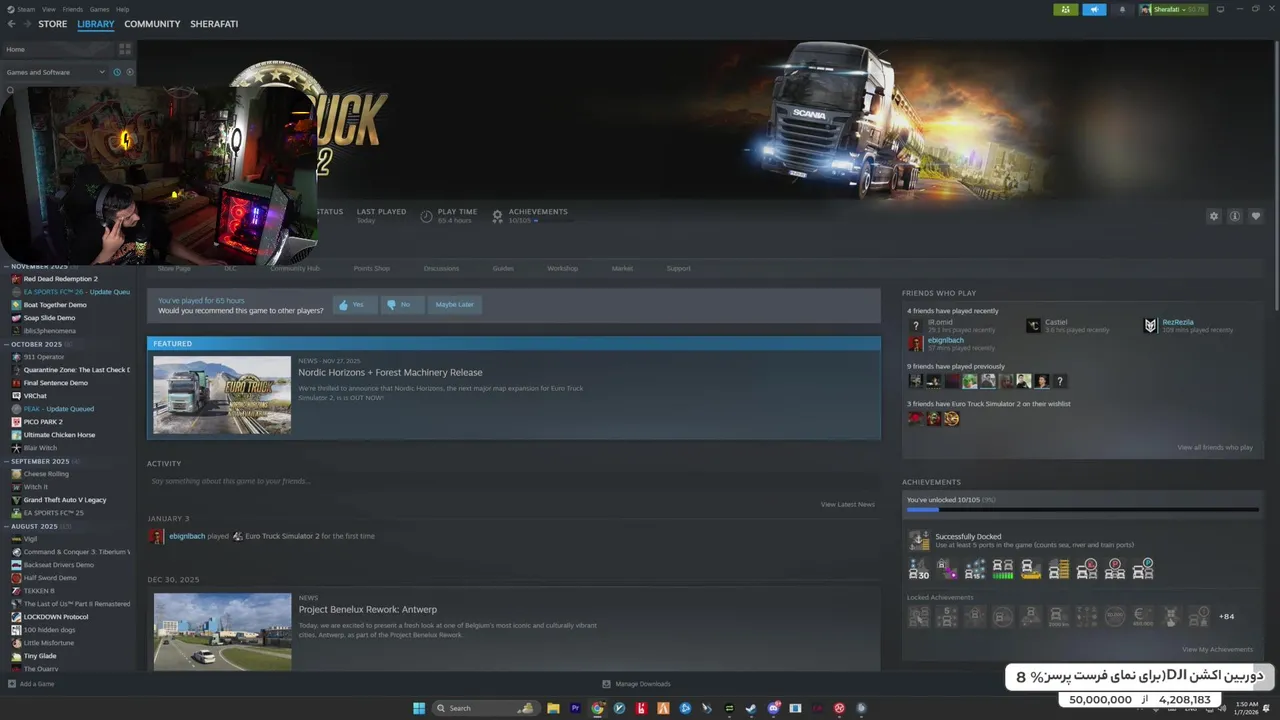Screen dimensions: 1280x720
Task: Show the +84 more locked achievements
Action: coord(1227,617)
